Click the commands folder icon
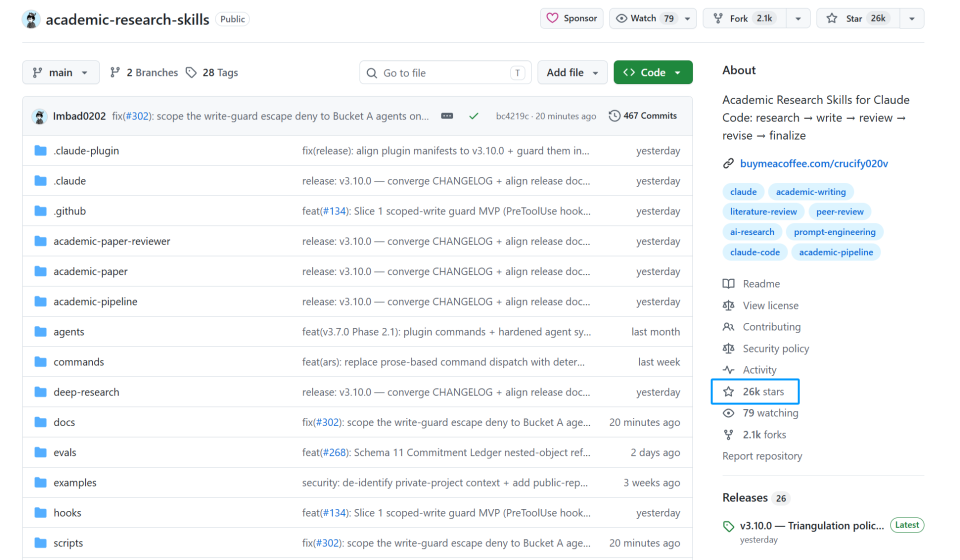This screenshot has width=960, height=560. click(x=40, y=362)
